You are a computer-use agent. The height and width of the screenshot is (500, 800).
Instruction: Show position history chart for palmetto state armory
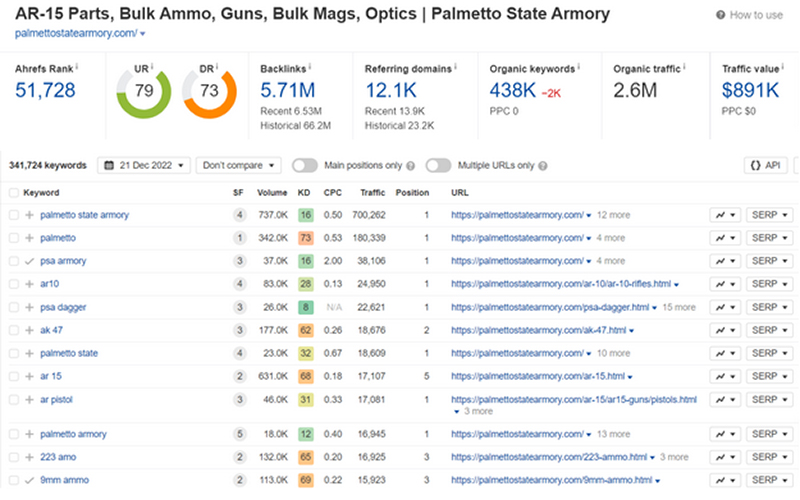(725, 215)
